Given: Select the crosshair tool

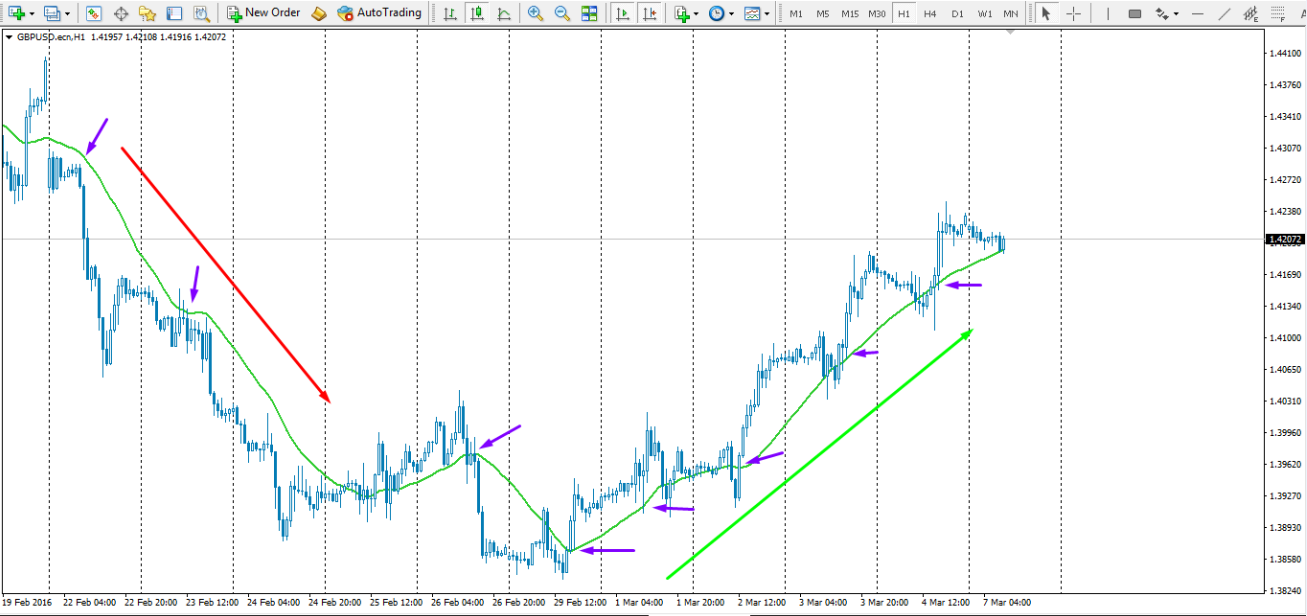Looking at the screenshot, I should [1074, 13].
